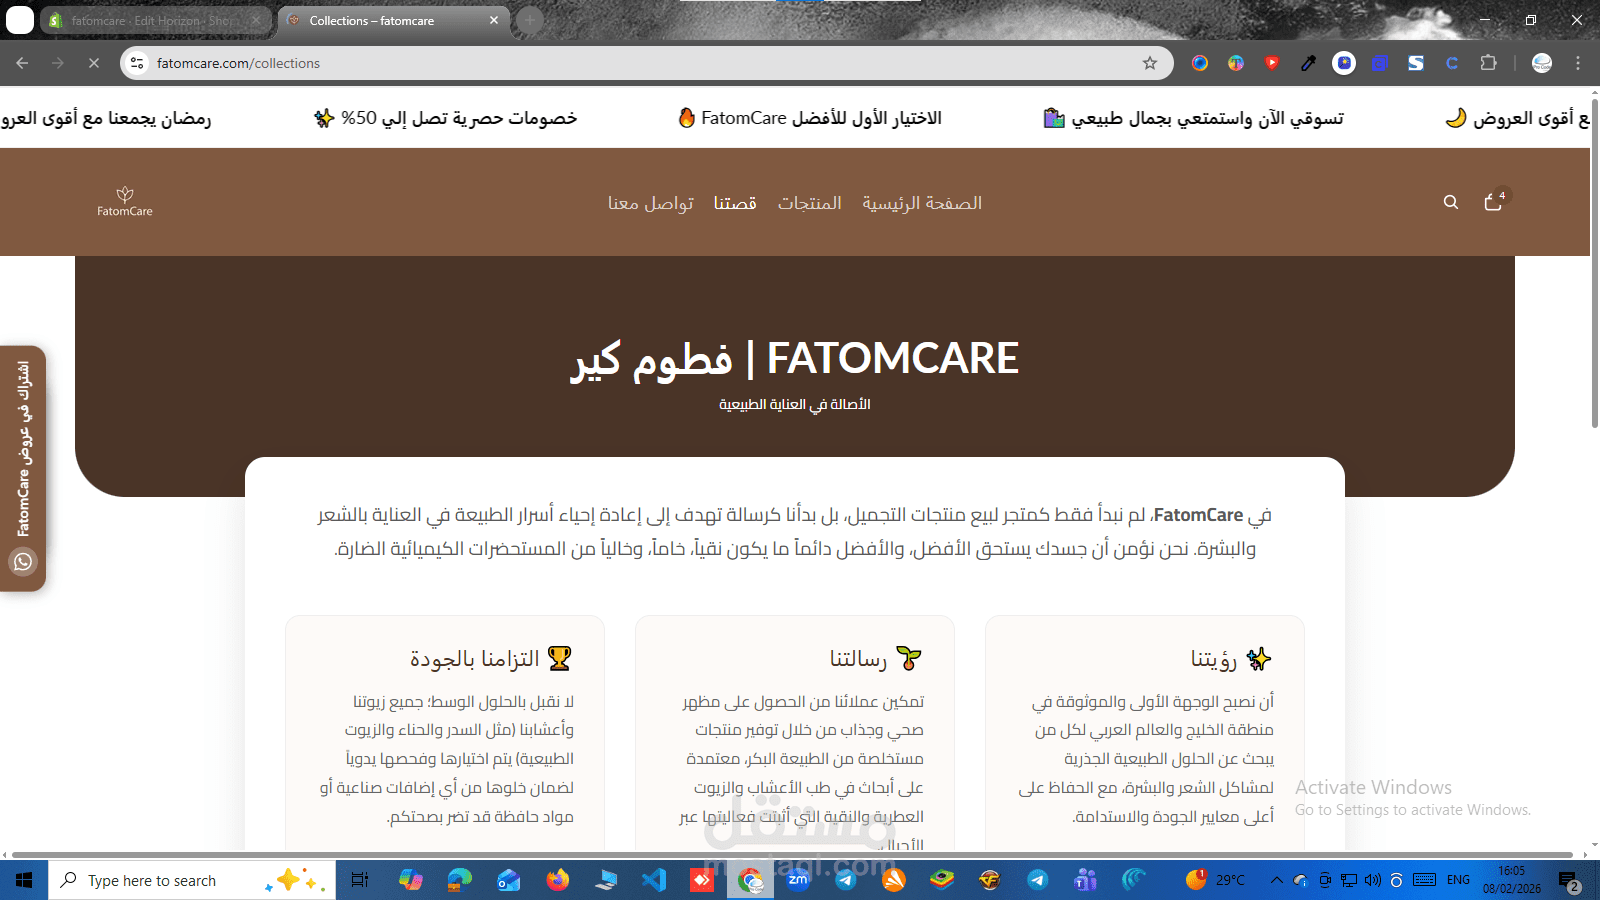This screenshot has width=1600, height=900.
Task: Click the search magnifier in site header
Action: click(1451, 202)
